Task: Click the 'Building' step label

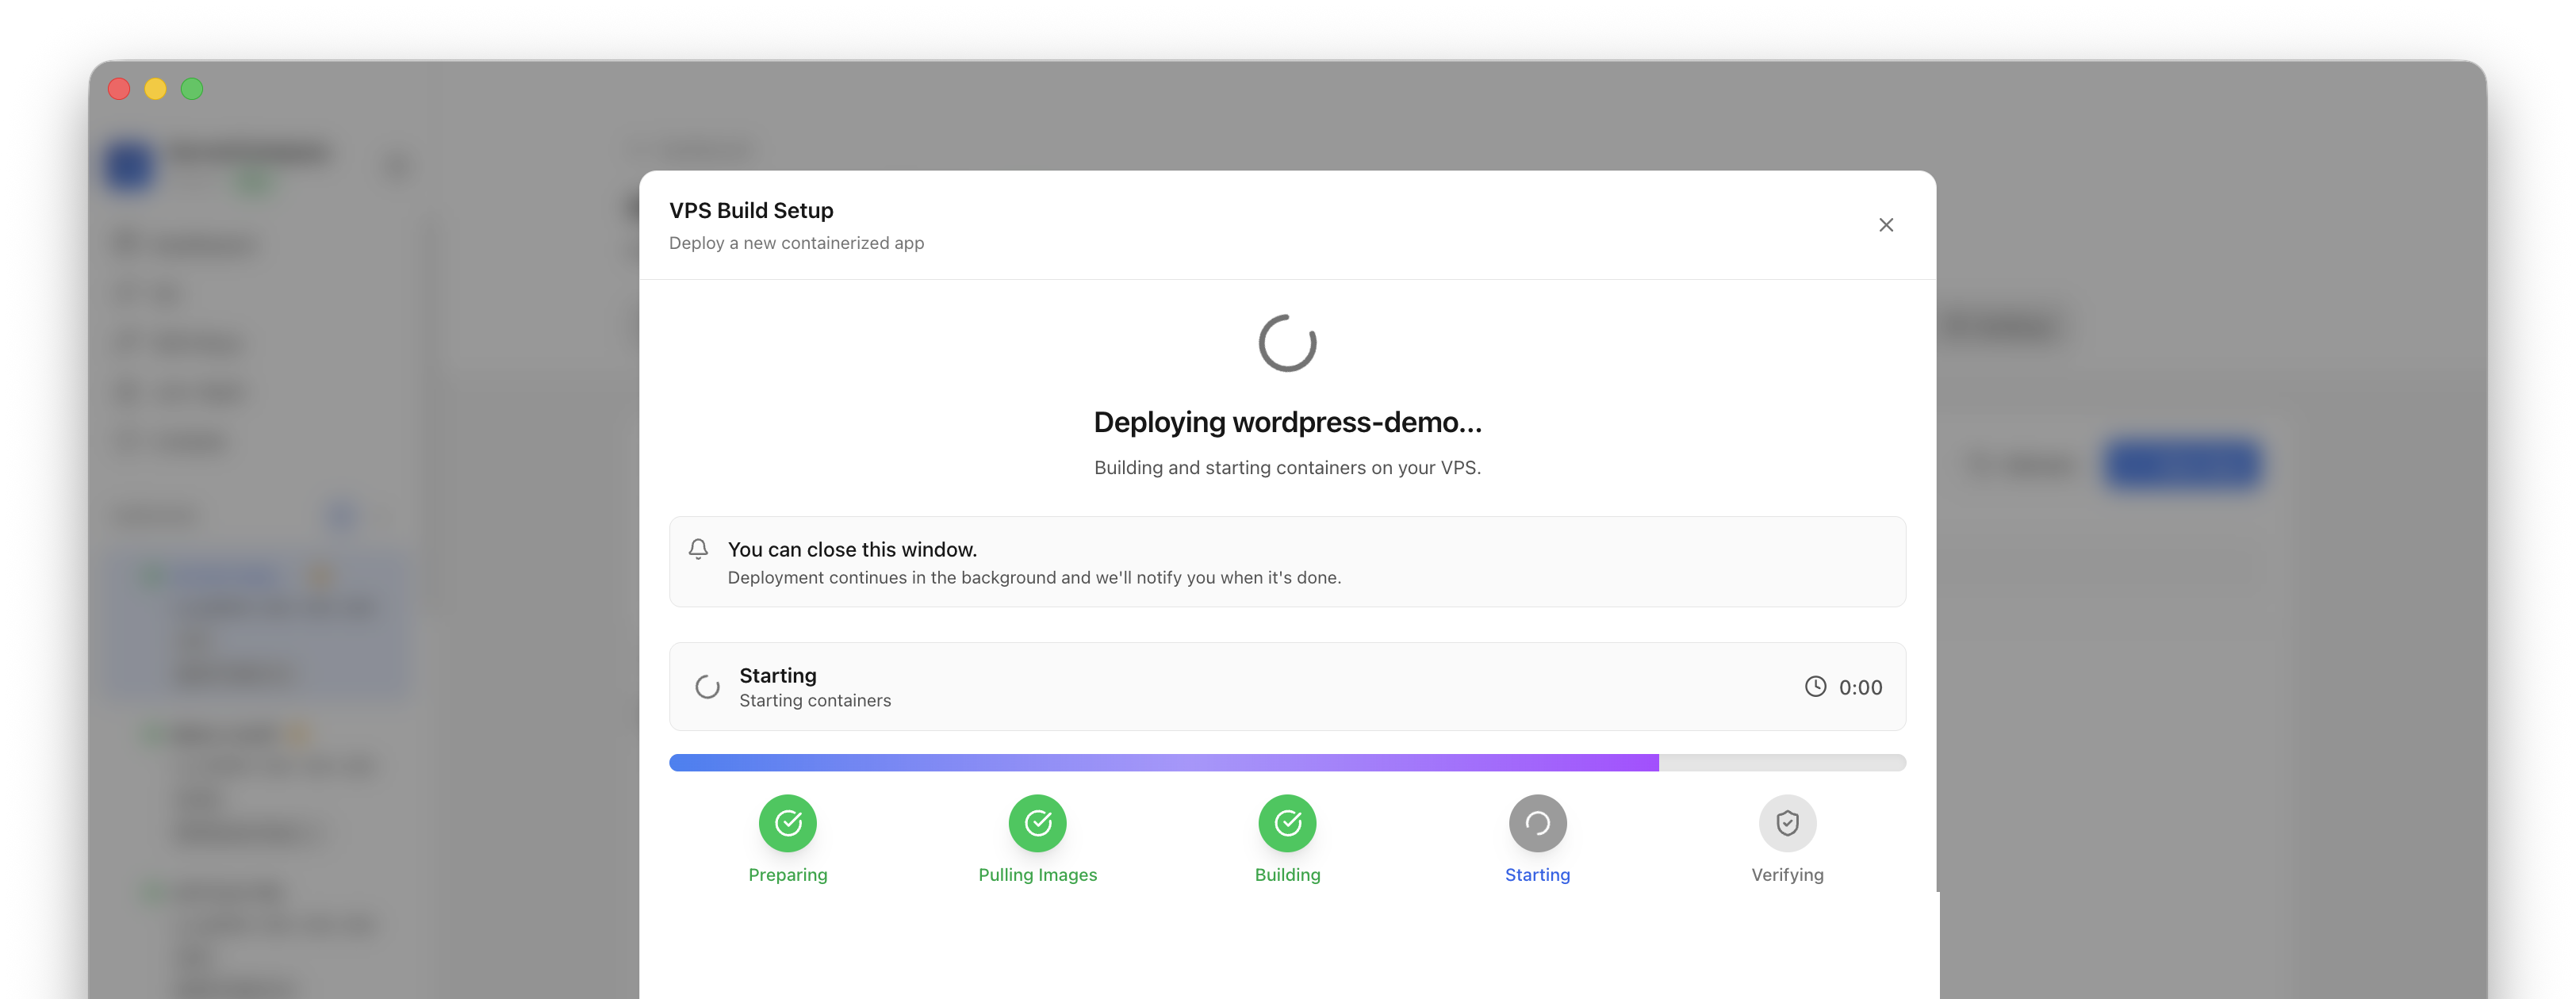Action: [1287, 875]
